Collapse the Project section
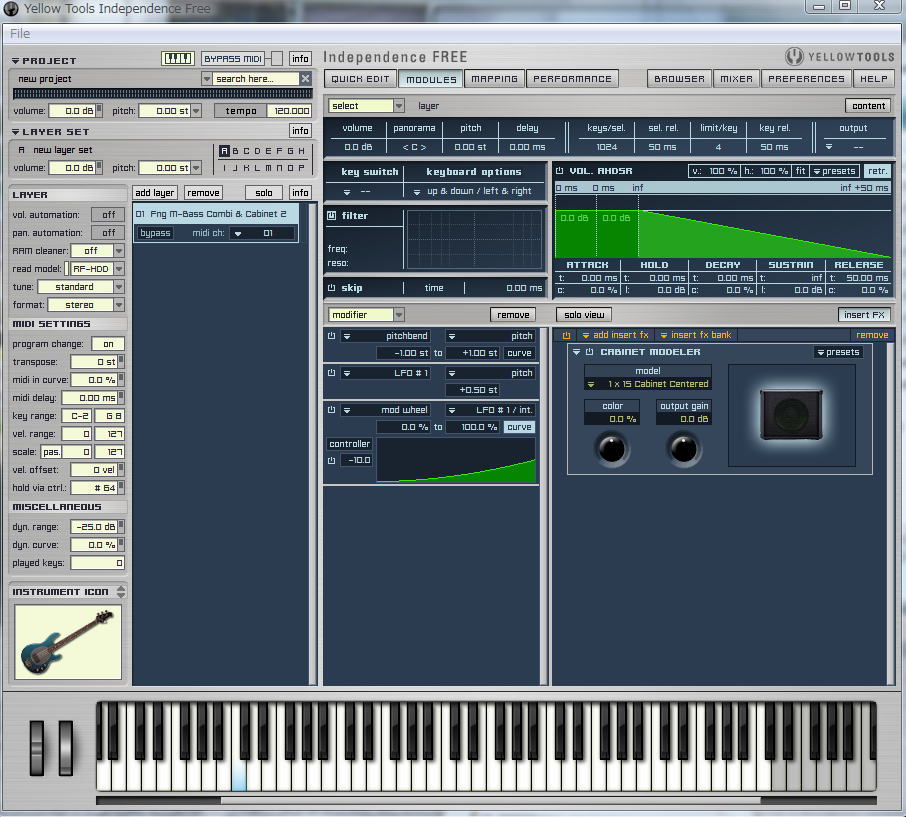This screenshot has height=817, width=906. (x=16, y=61)
